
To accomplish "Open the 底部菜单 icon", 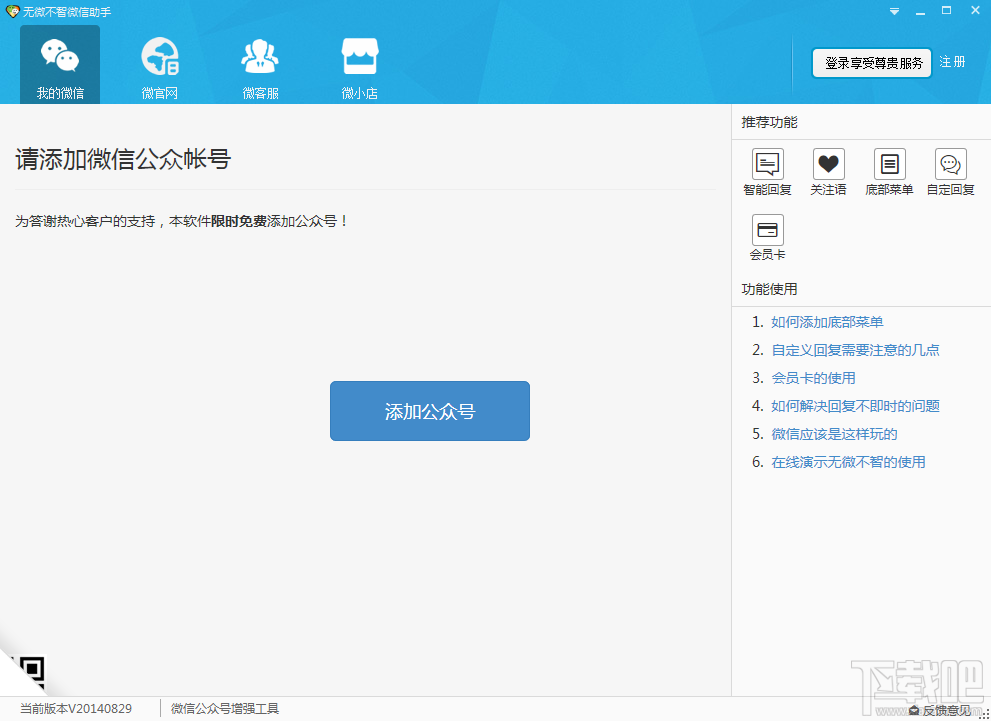I will (x=889, y=172).
